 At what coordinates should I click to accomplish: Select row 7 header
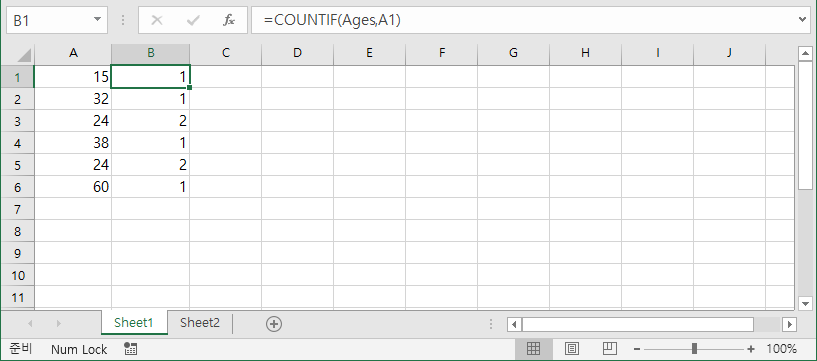(17, 209)
